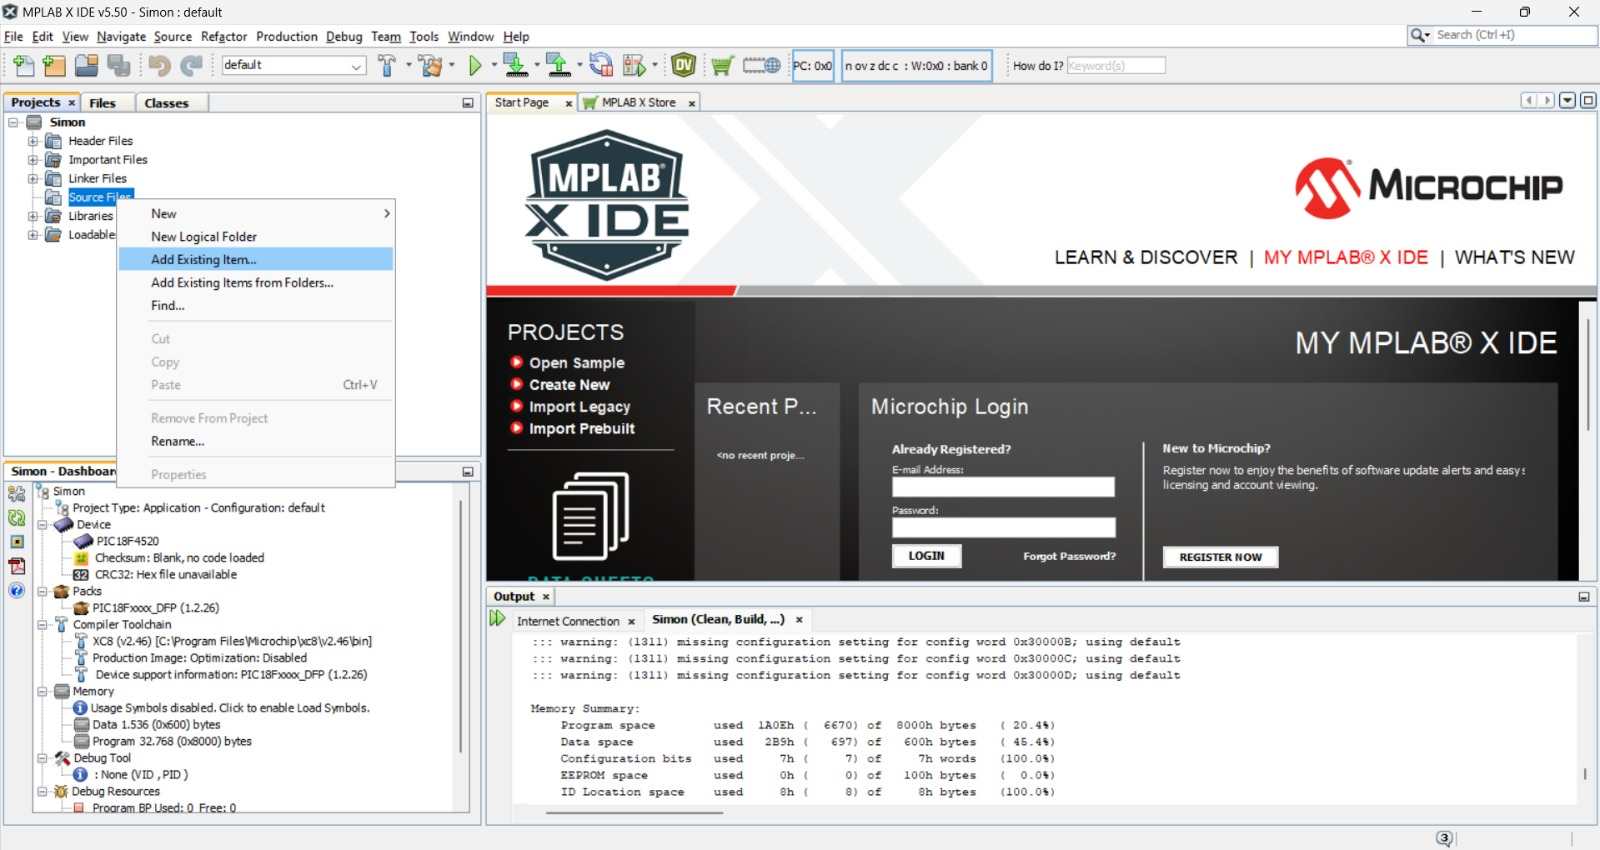Click the Password input field

[1003, 527]
